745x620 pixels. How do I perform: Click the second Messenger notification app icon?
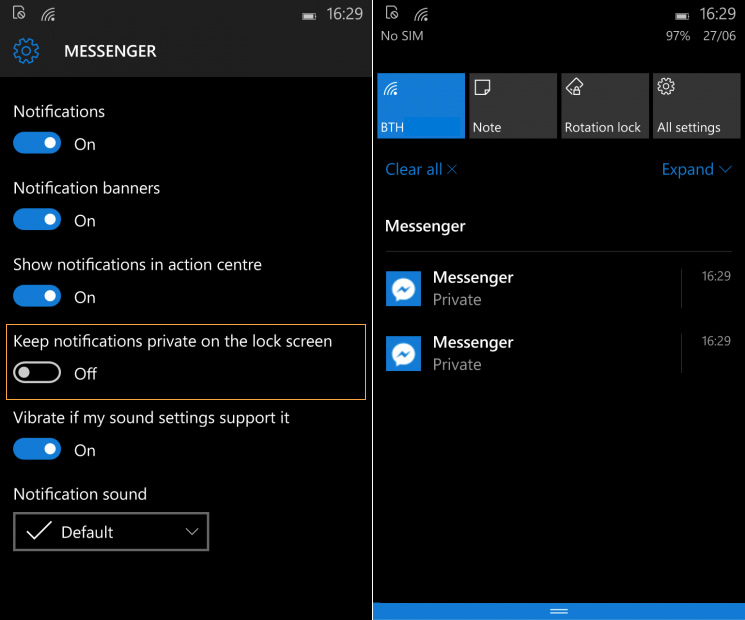403,353
